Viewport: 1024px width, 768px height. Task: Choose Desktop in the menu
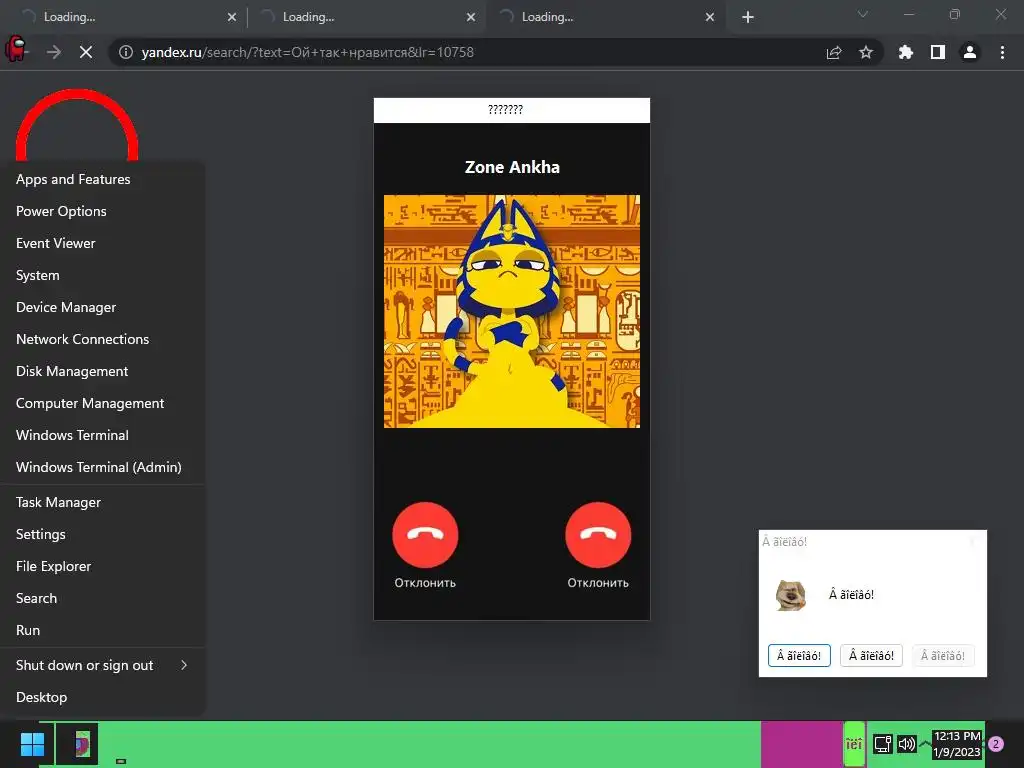[x=103, y=697]
